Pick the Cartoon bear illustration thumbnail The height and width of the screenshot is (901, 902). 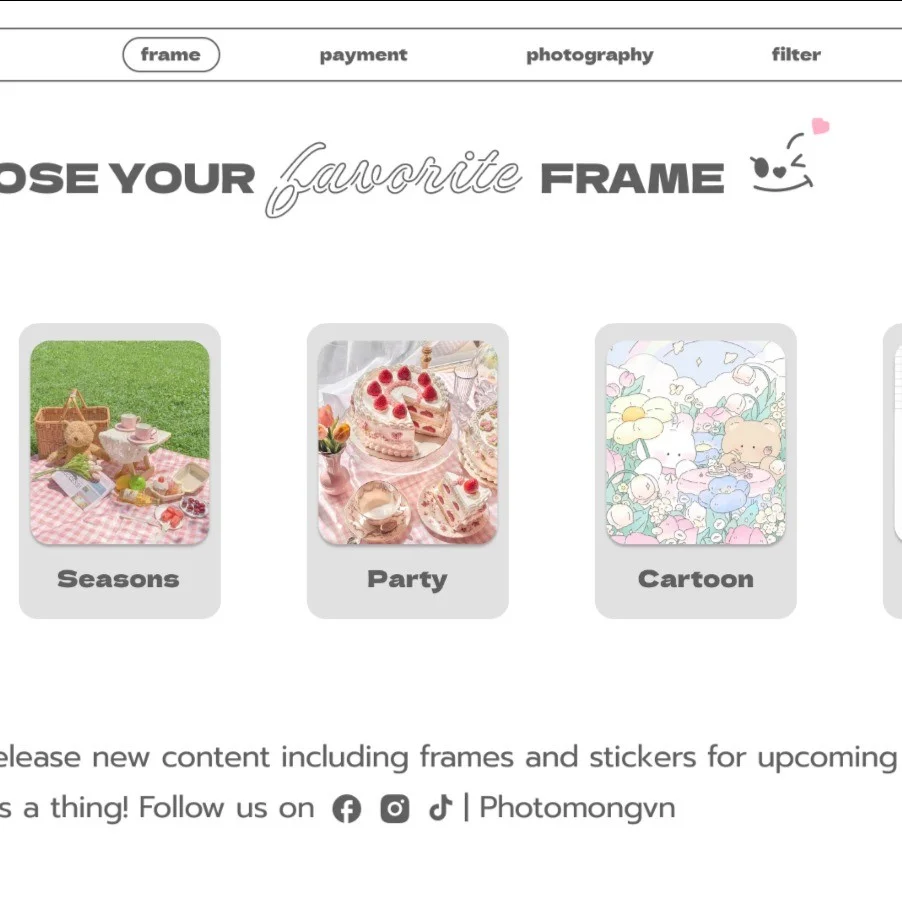[x=695, y=442]
